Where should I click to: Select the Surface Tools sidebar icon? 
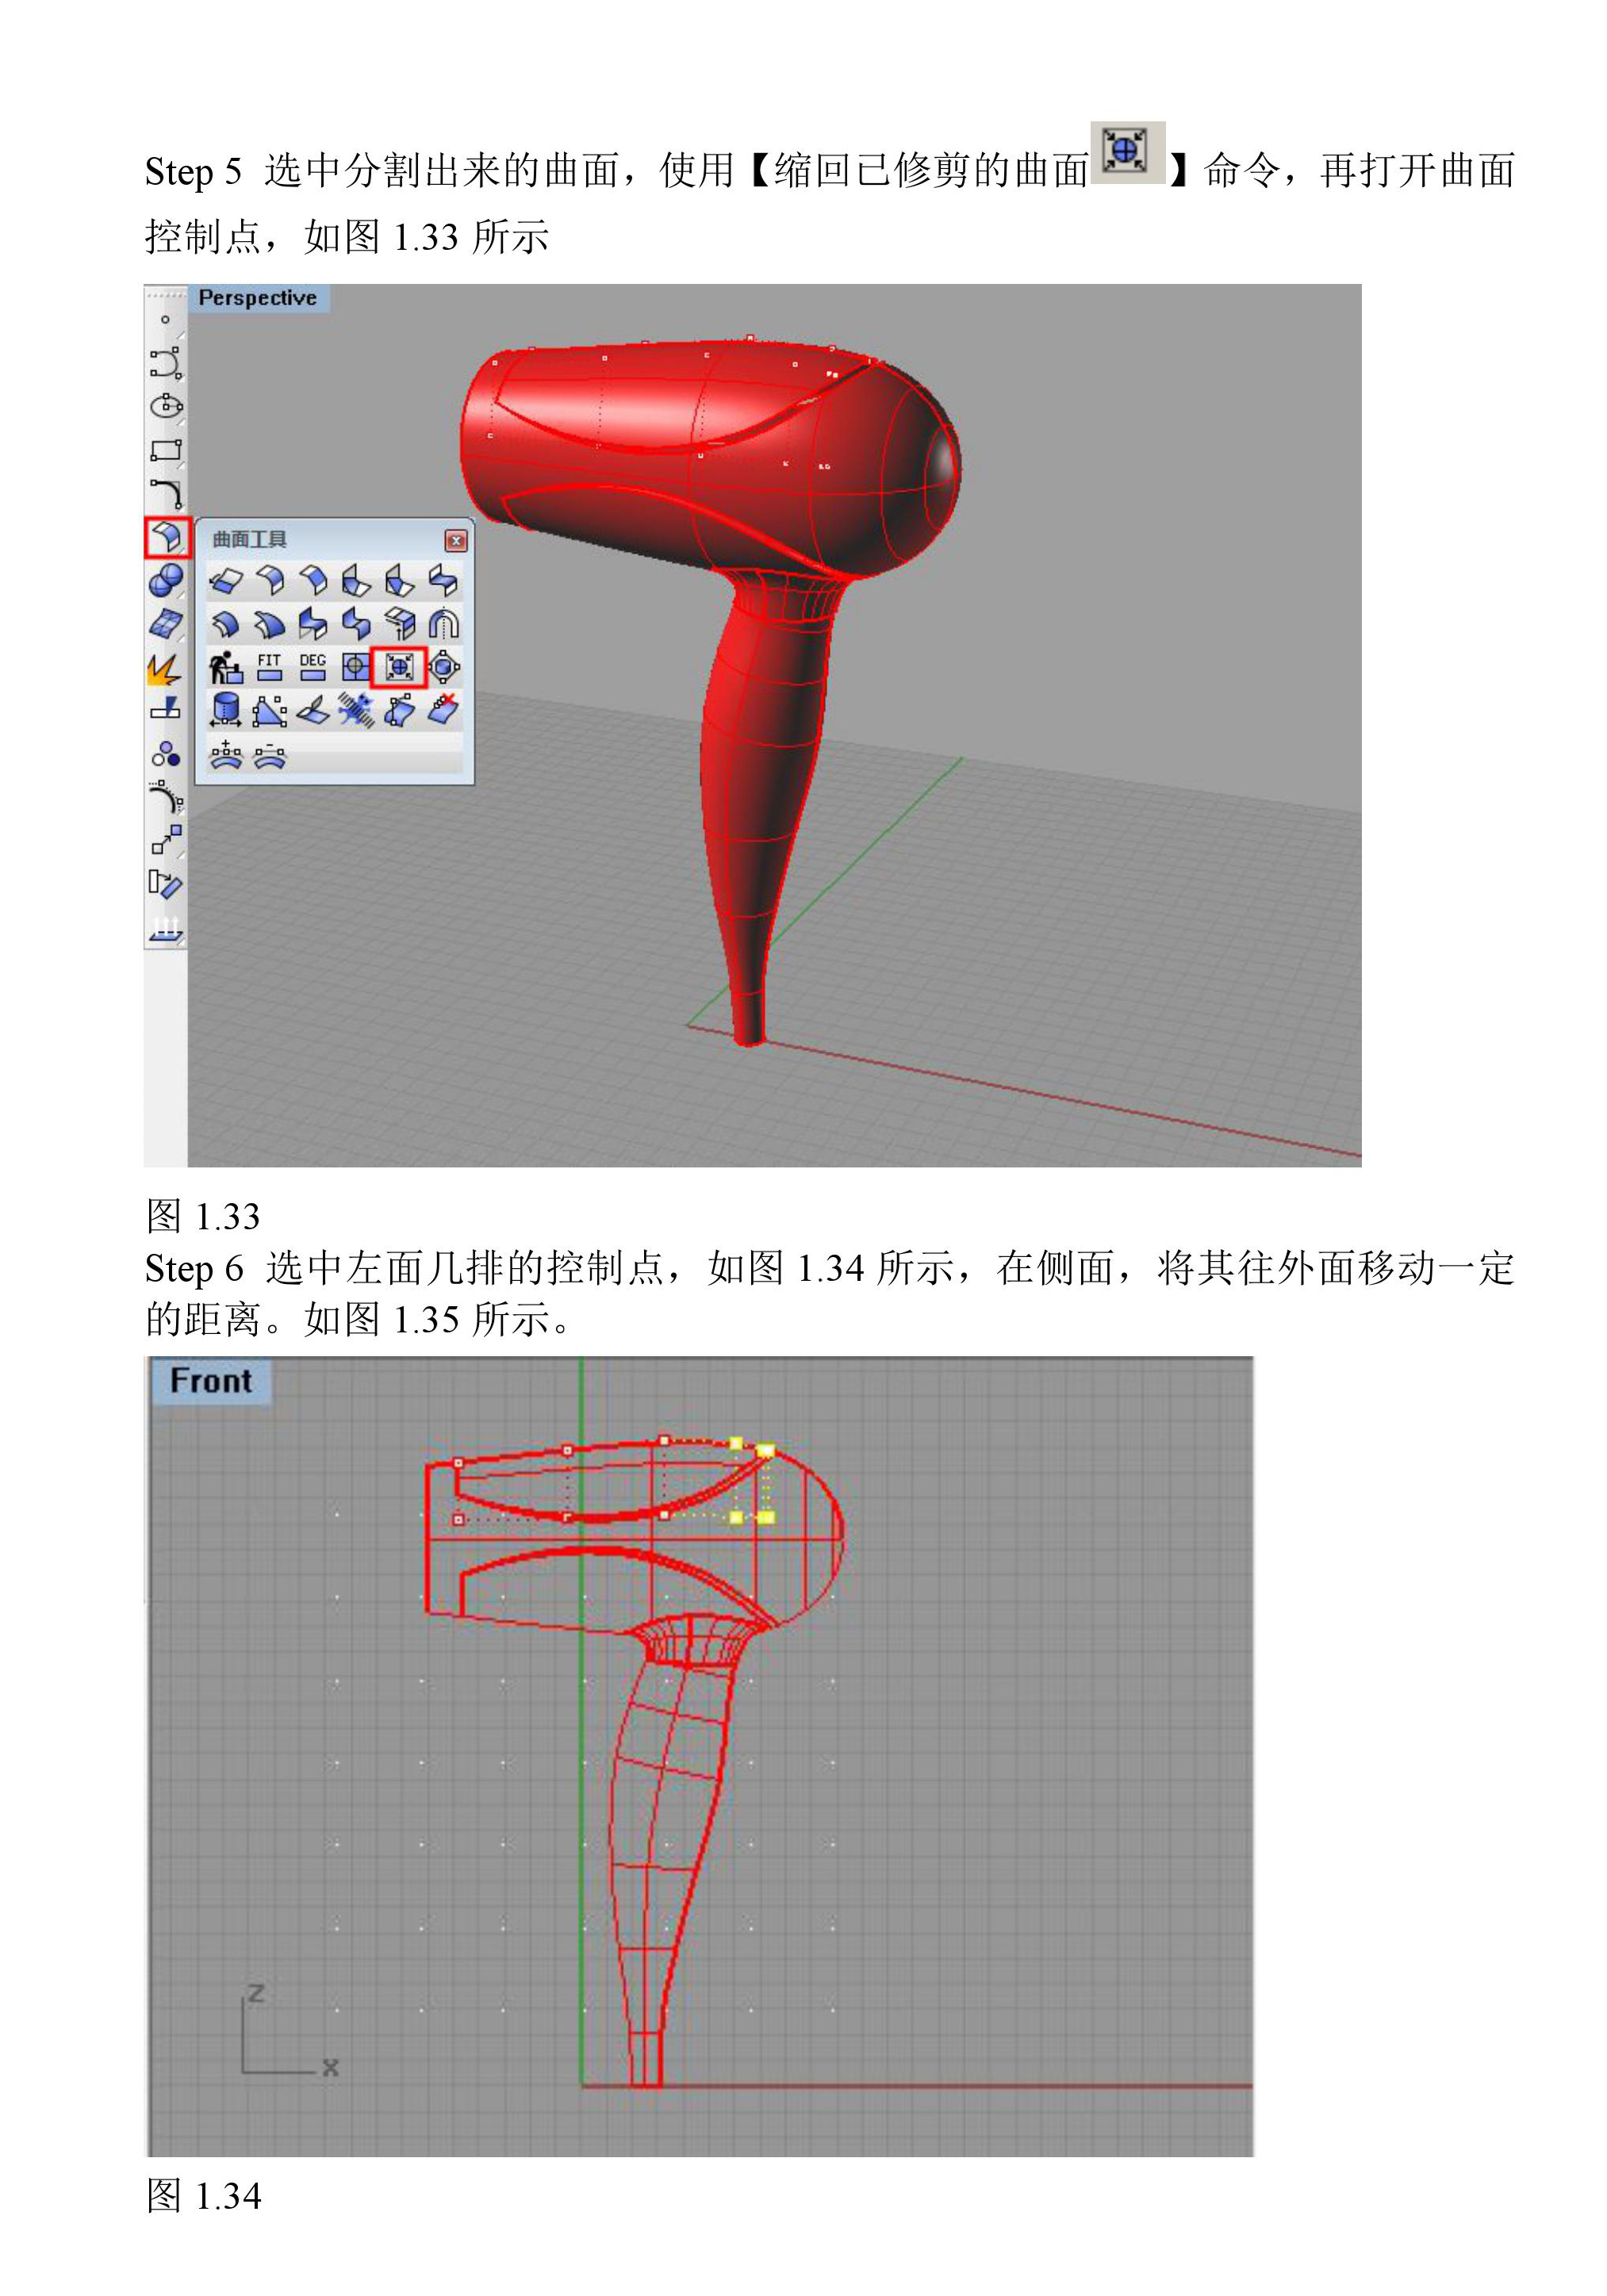166,538
